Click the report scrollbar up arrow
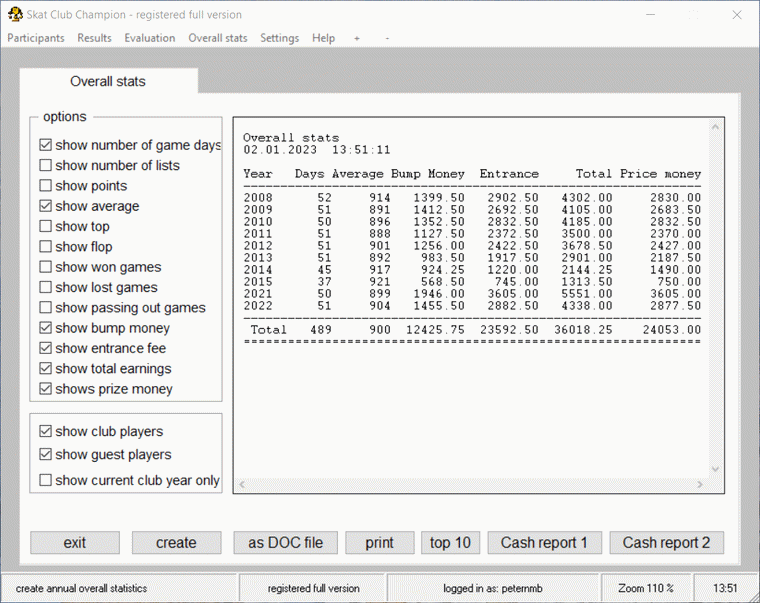Screen dimensions: 760x603 (715, 127)
